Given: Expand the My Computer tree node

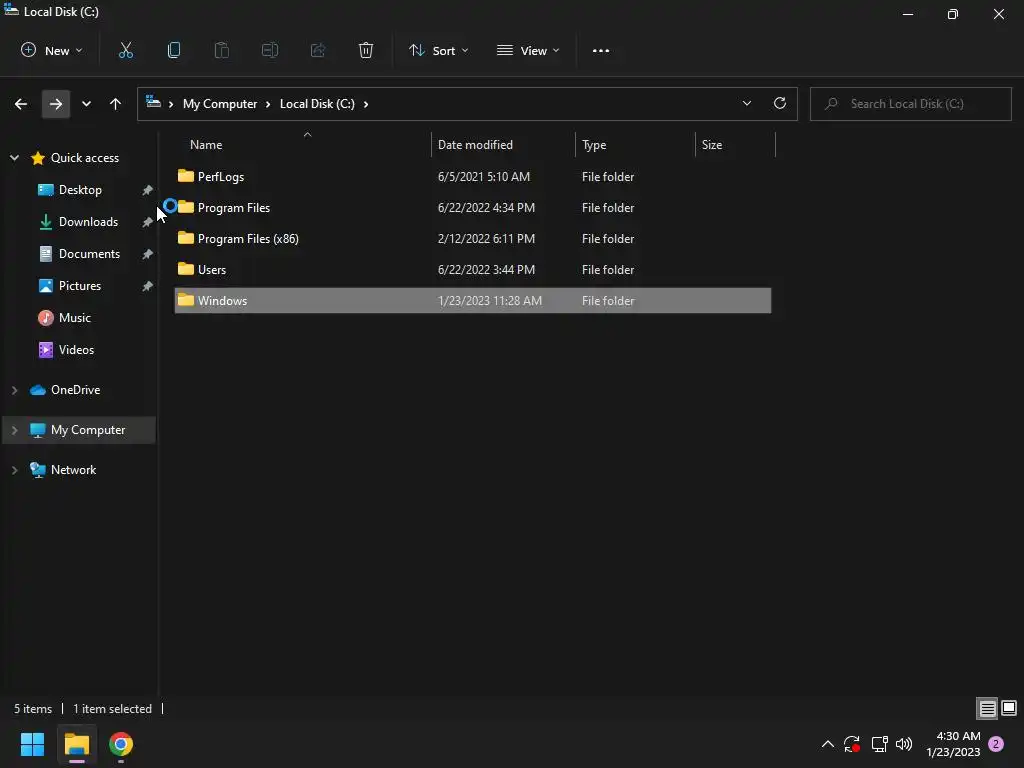Looking at the screenshot, I should pos(14,430).
